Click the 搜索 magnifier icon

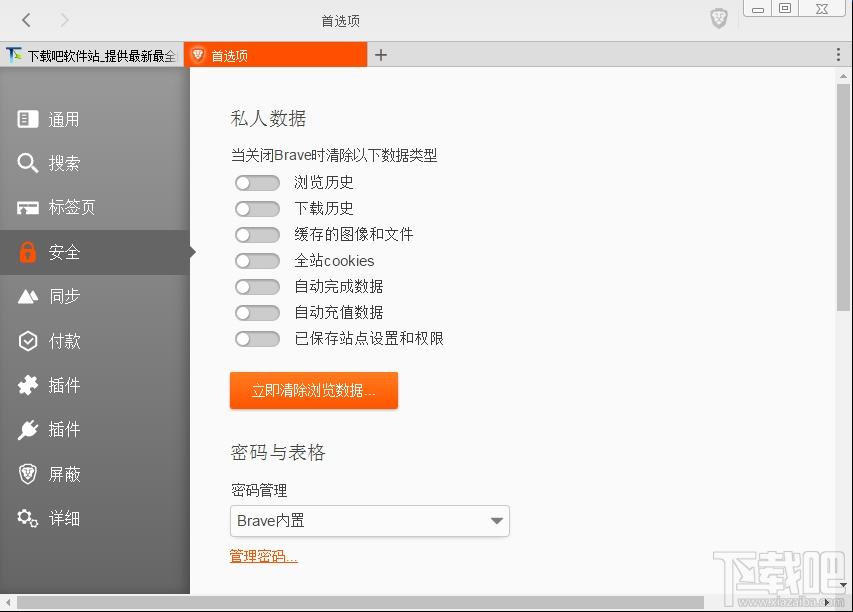28,163
